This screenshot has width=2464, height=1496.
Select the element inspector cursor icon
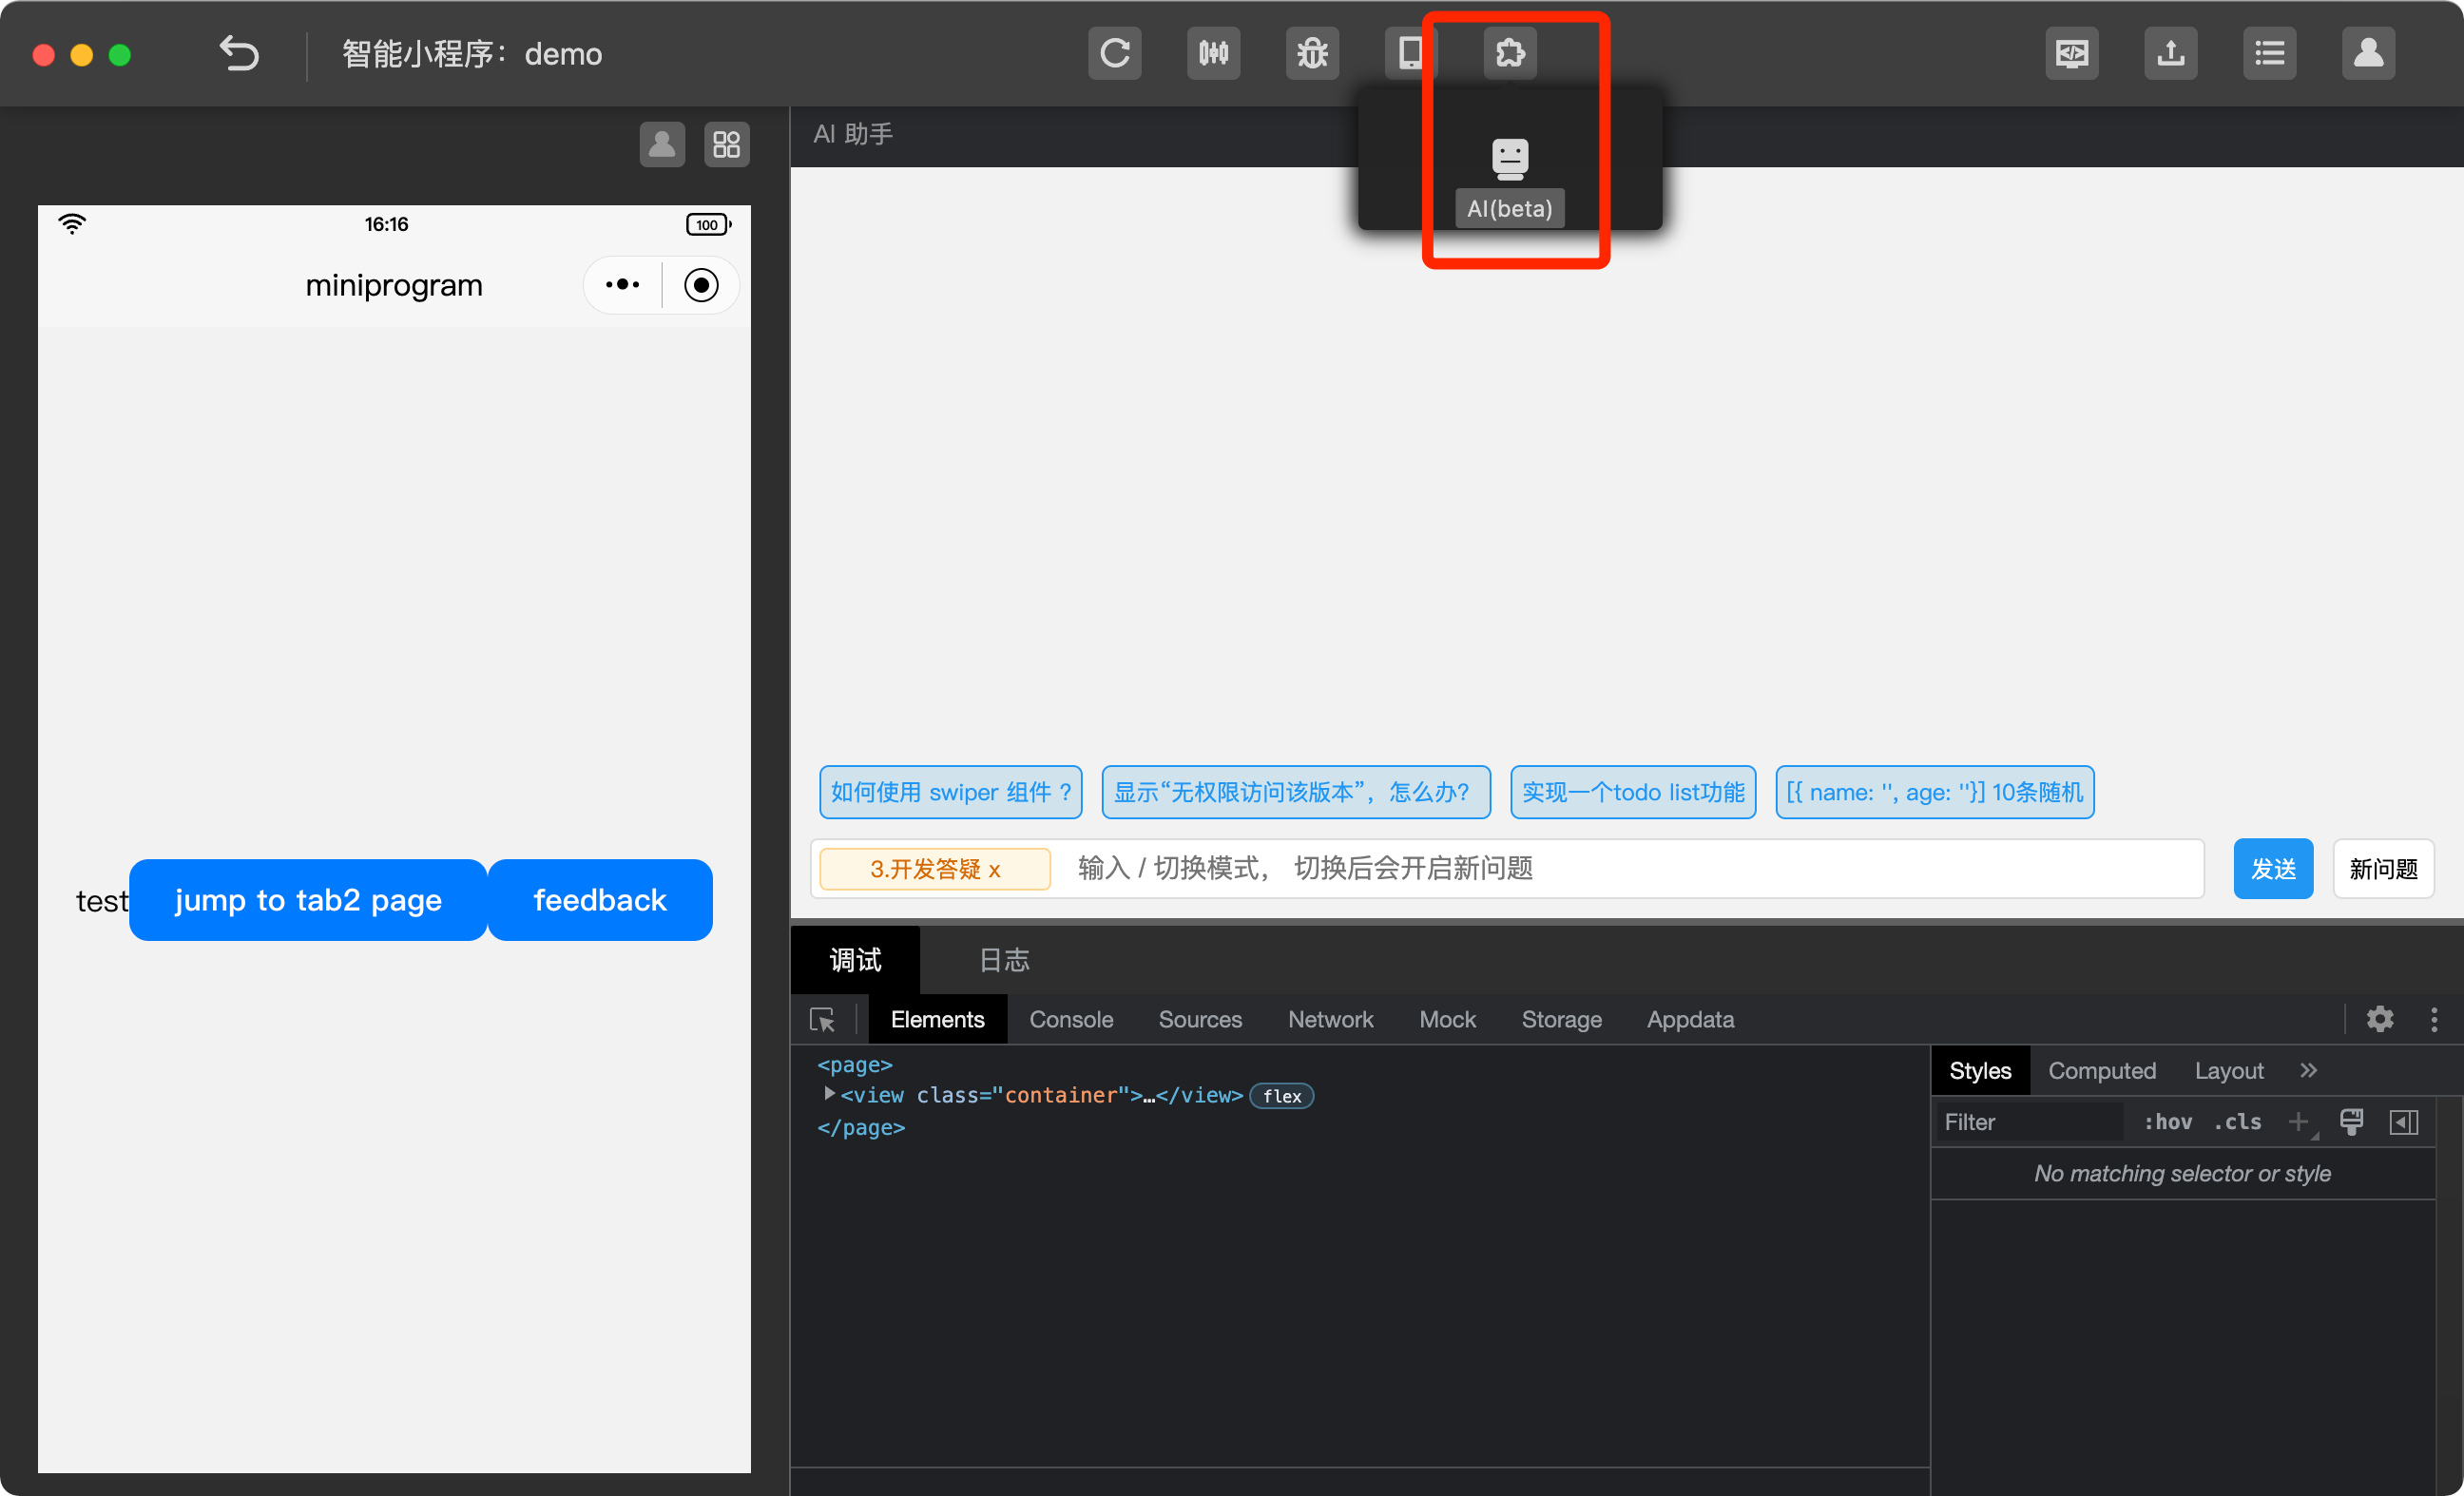click(822, 1019)
